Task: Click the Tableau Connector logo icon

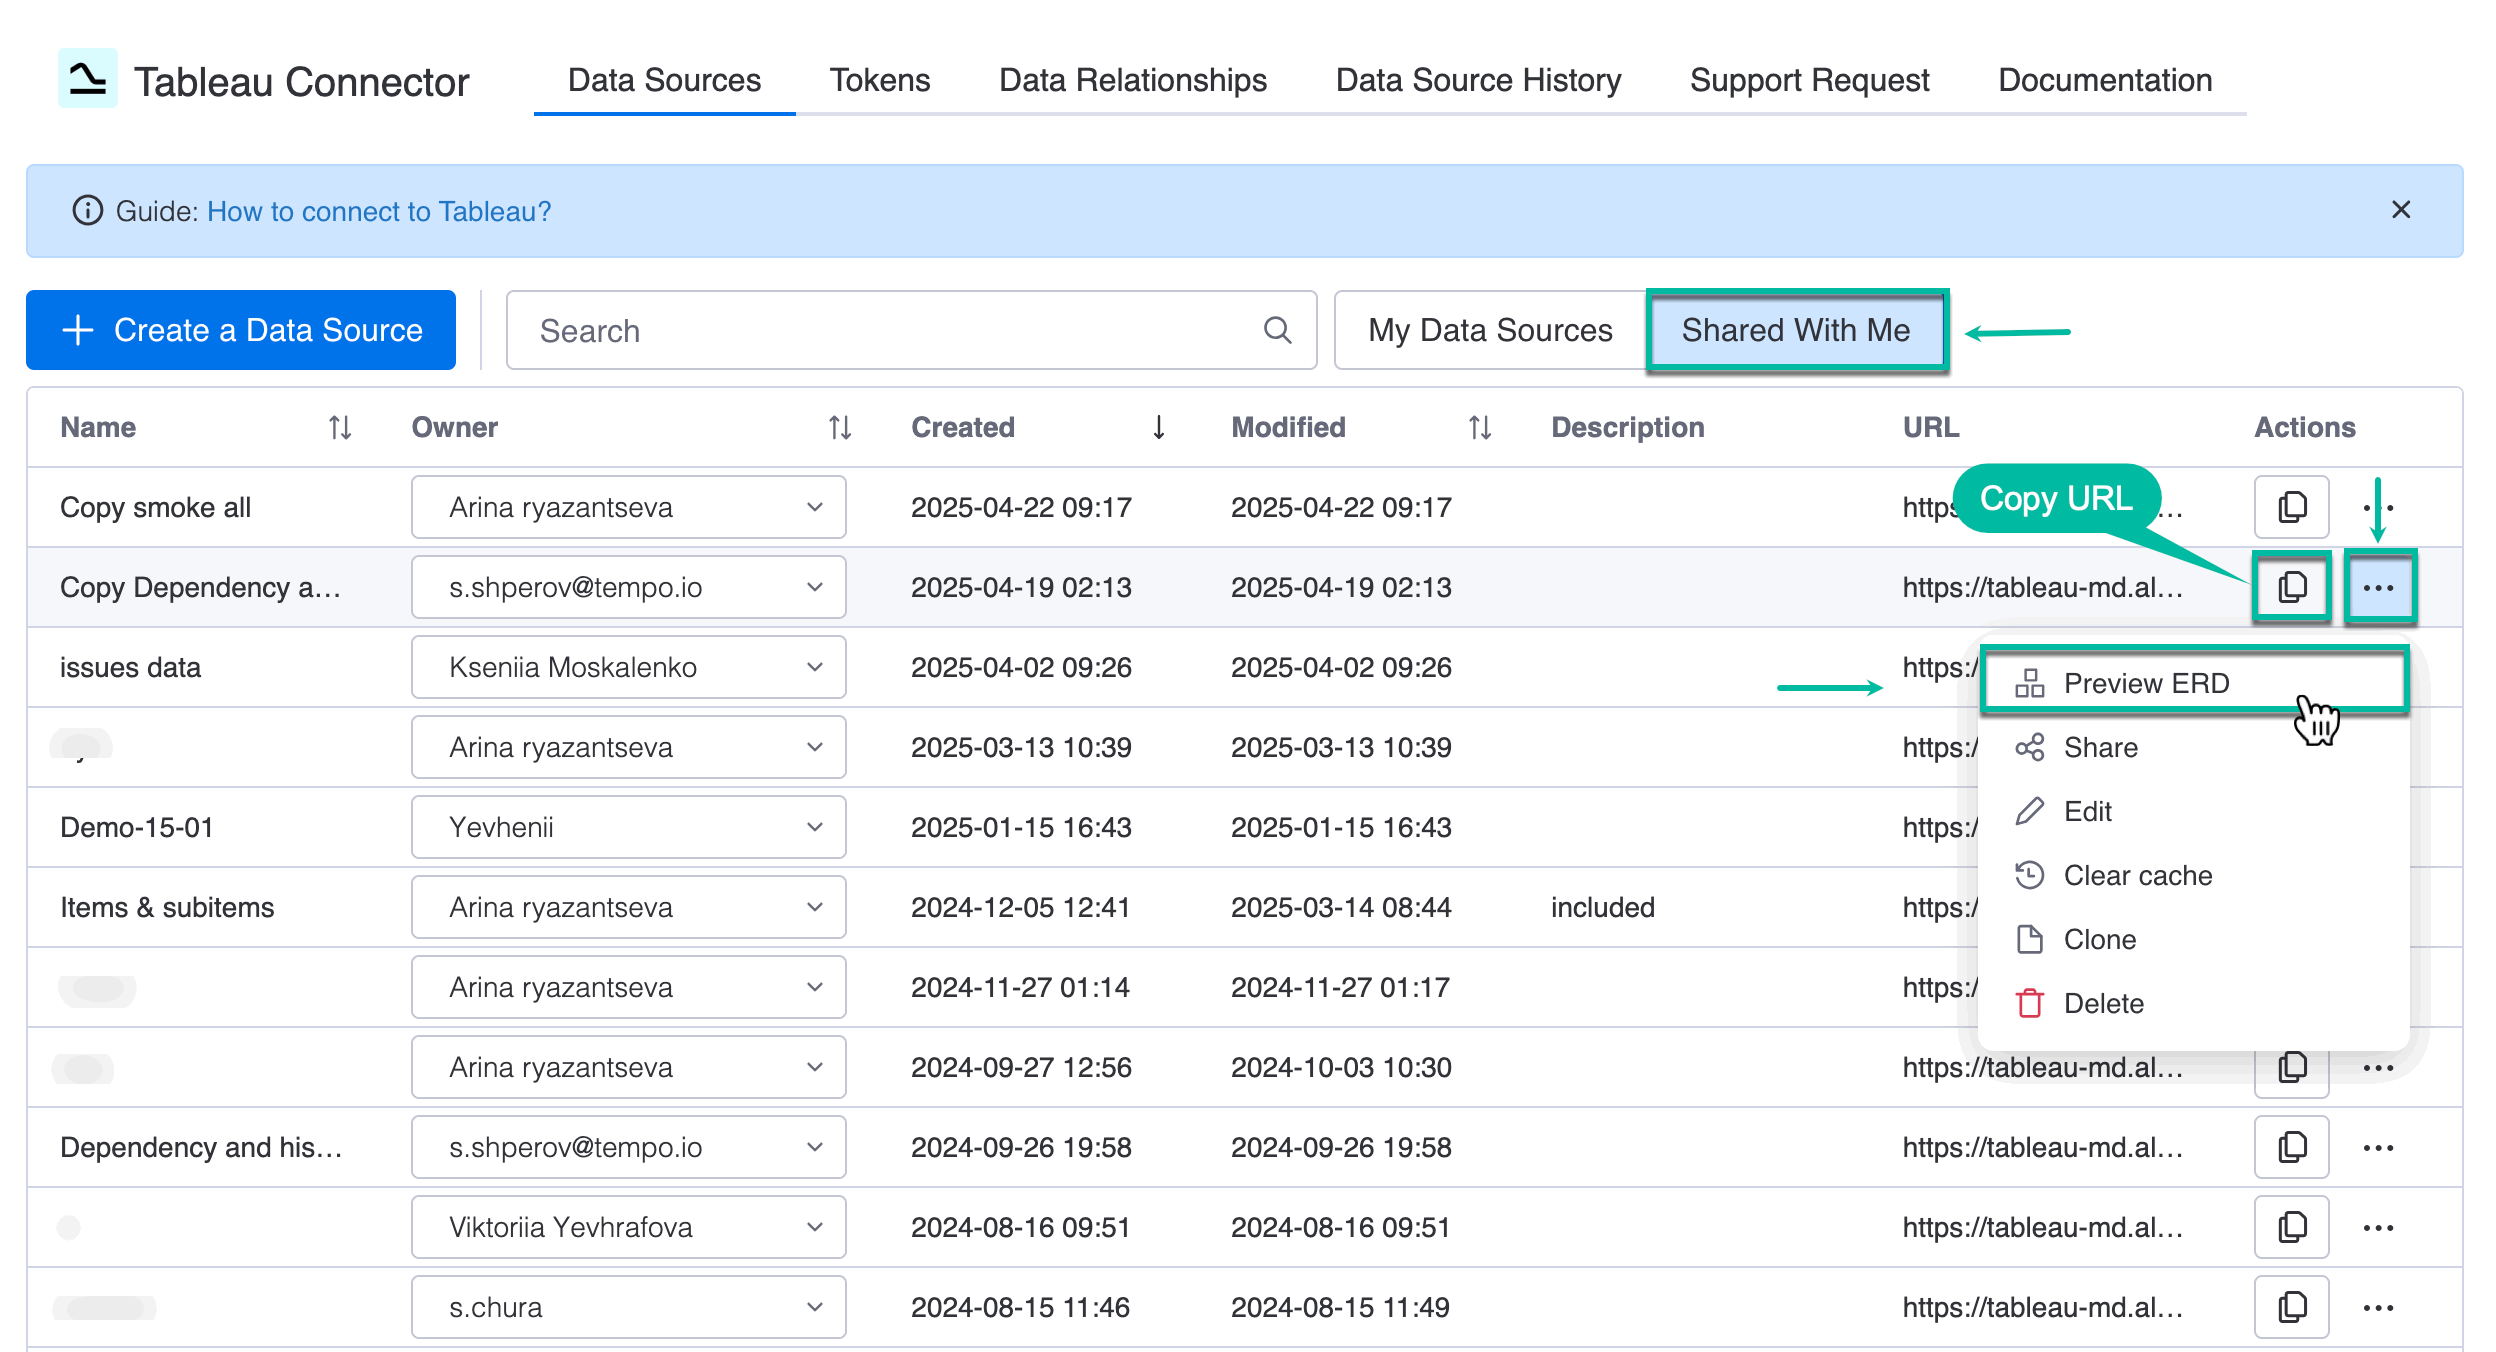Action: click(87, 79)
